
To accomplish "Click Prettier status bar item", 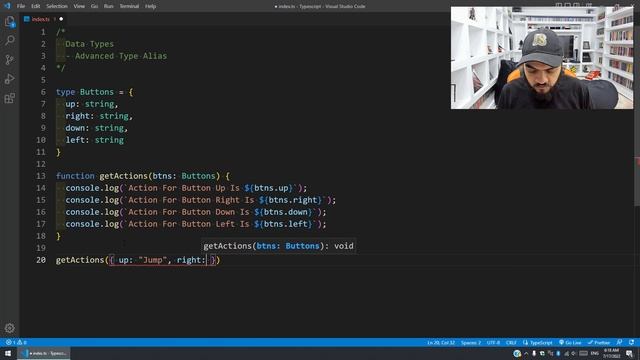I will point(599,342).
